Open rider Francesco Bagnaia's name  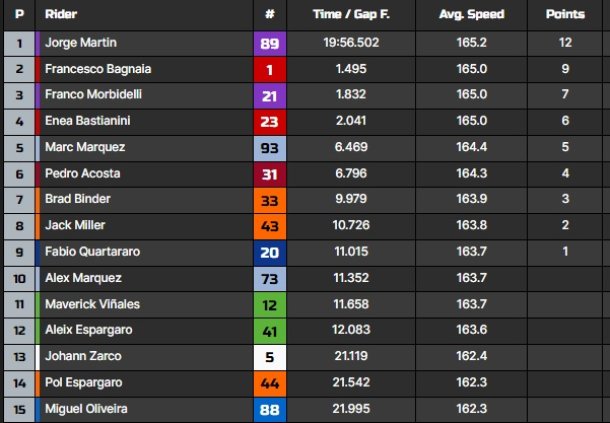tap(98, 69)
